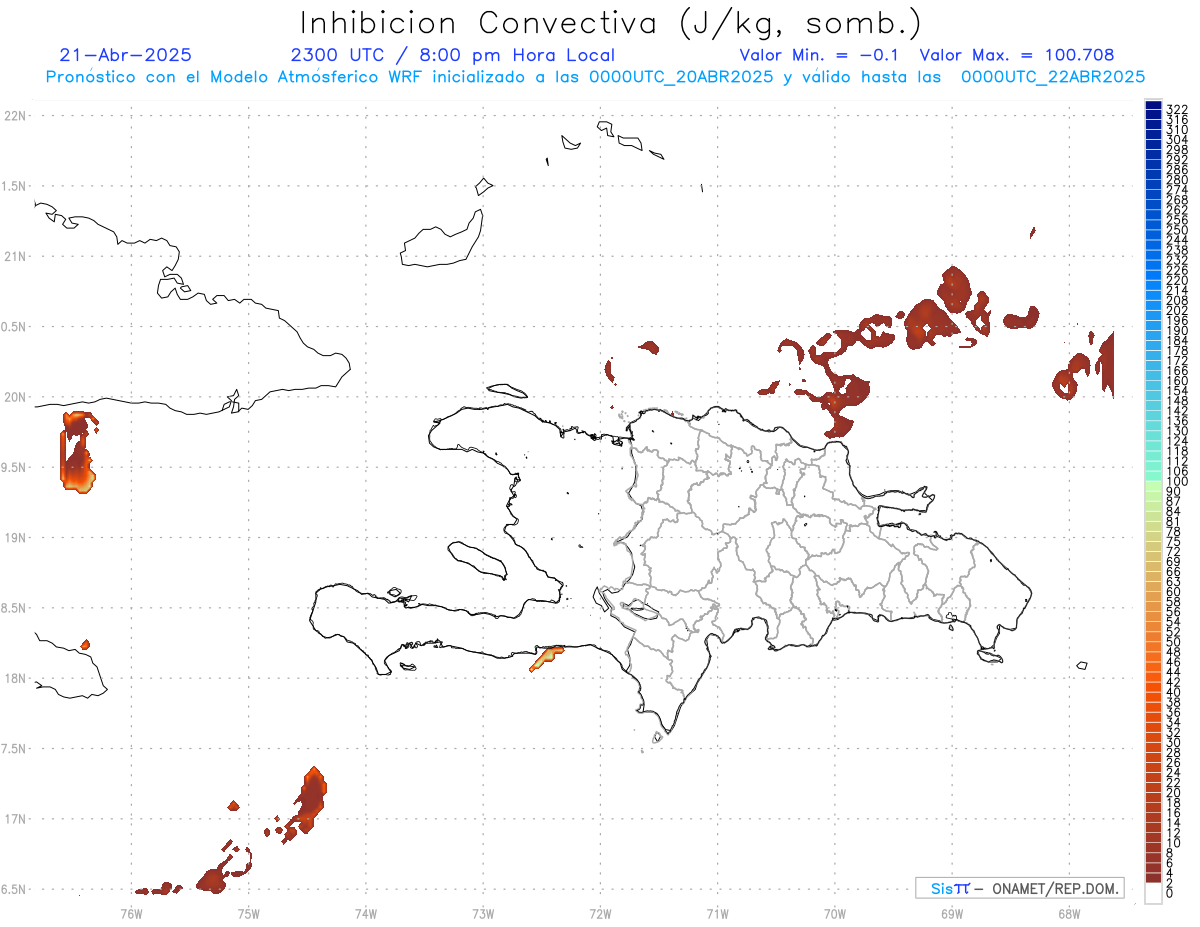Click the "73W" longitude label
The image size is (1200, 927).
click(x=483, y=913)
